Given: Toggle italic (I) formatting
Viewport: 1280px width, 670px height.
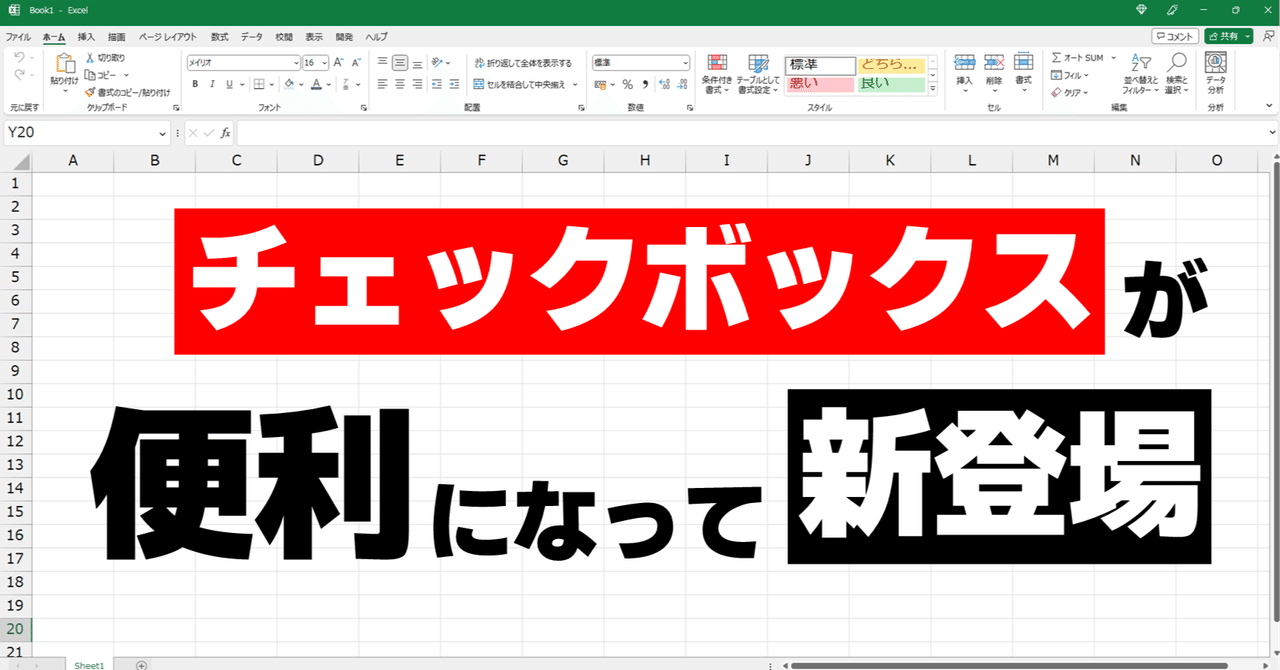Looking at the screenshot, I should [212, 83].
